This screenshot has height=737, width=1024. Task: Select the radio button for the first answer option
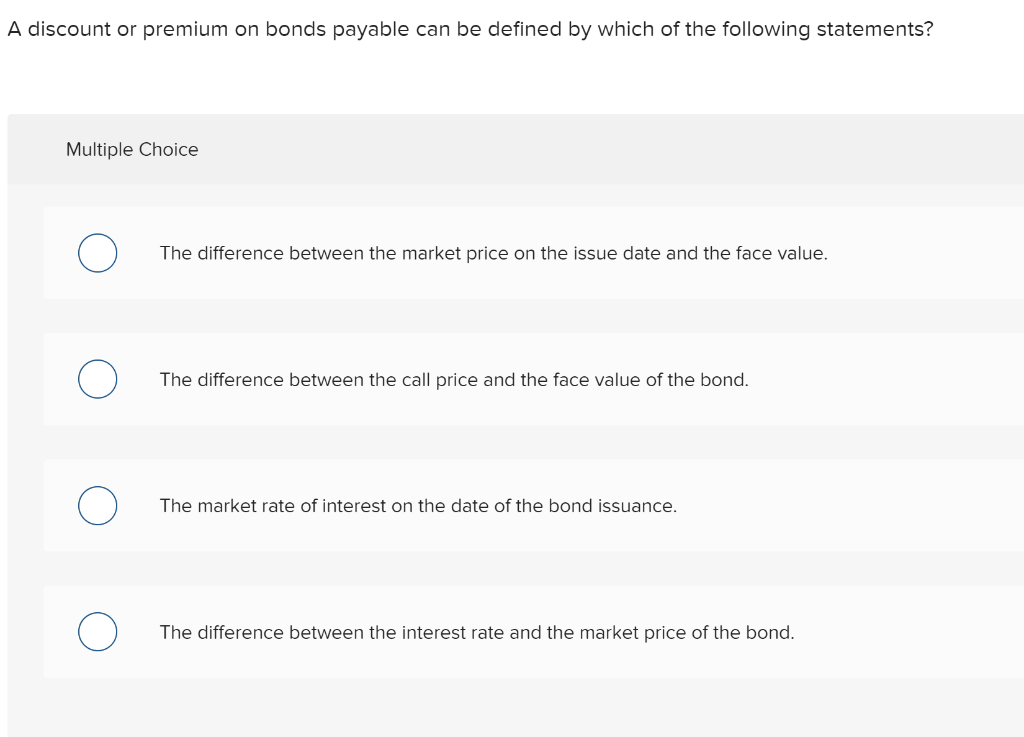[x=97, y=253]
